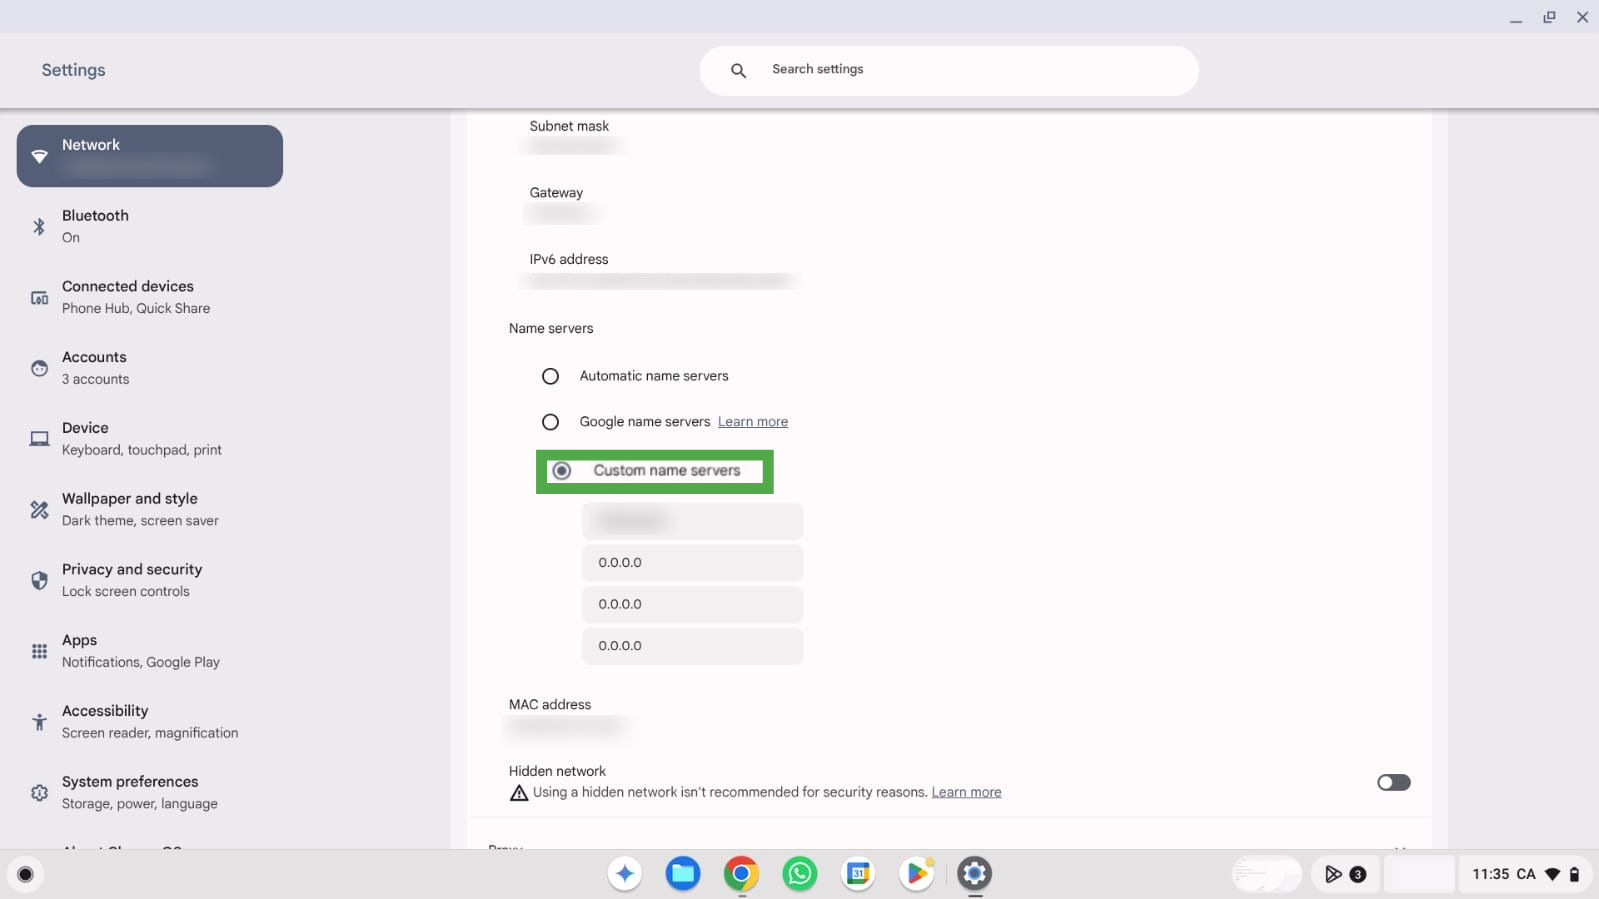This screenshot has width=1599, height=899.
Task: Click the IPv6 address label
Action: (569, 259)
